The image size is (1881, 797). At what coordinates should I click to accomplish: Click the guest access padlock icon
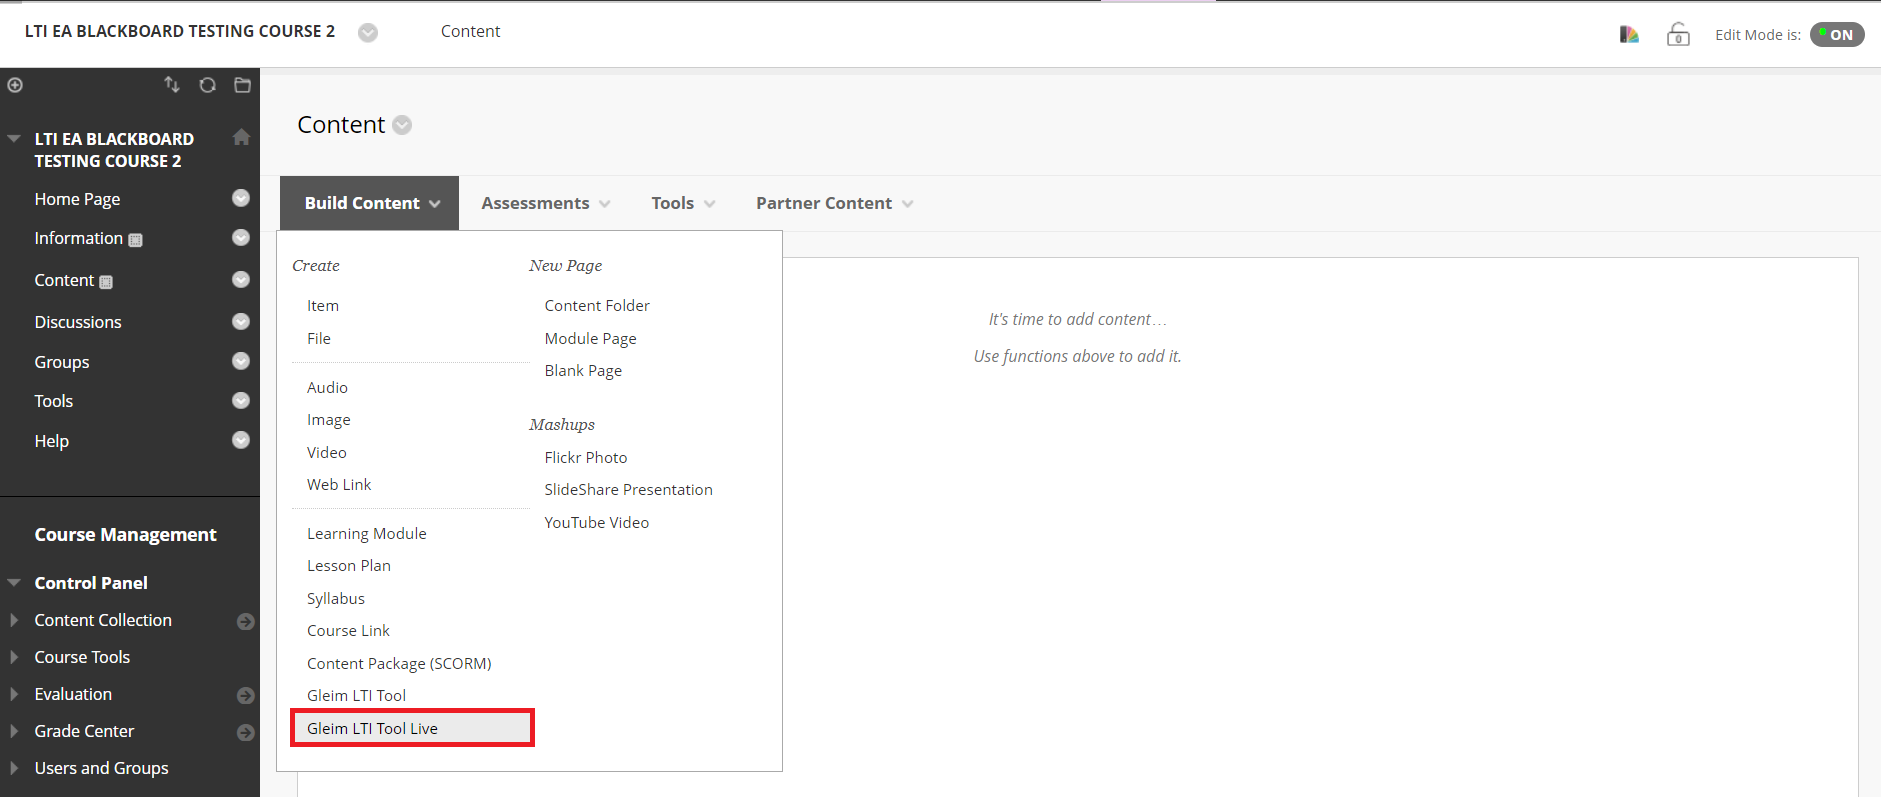tap(1678, 35)
